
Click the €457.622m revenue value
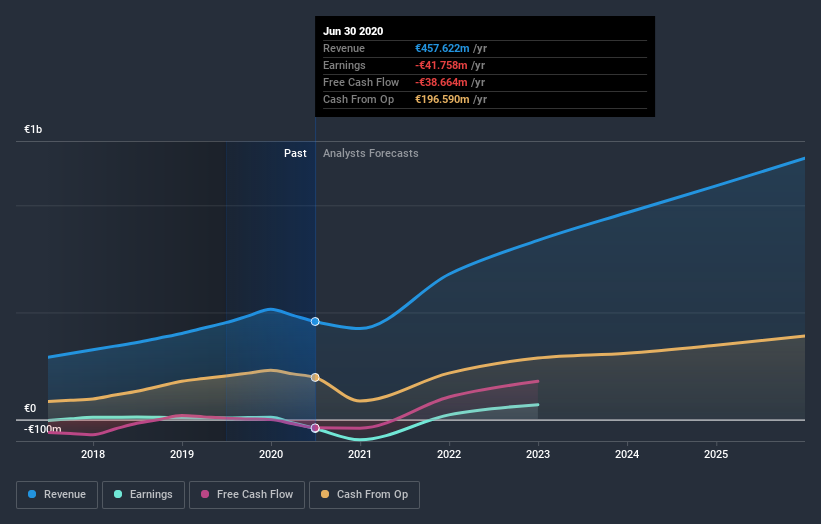(x=442, y=48)
